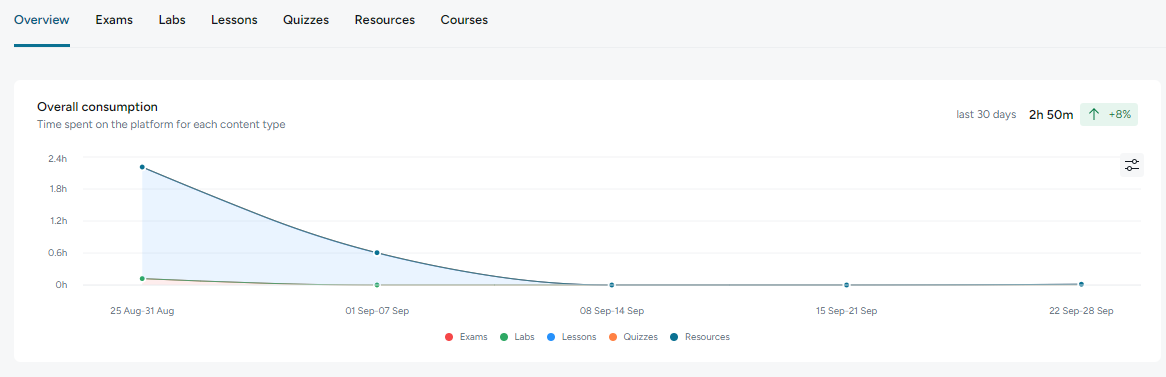Click data point for 22 Sep-28 Sep
1166x377 pixels.
pyautogui.click(x=1081, y=284)
